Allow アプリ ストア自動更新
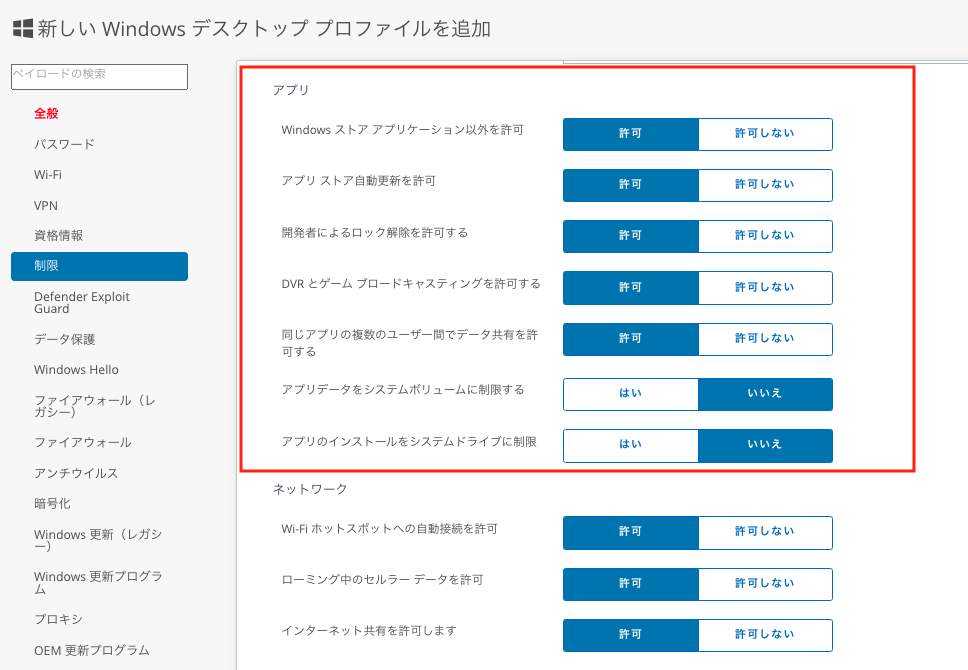This screenshot has height=670, width=968. 630,185
